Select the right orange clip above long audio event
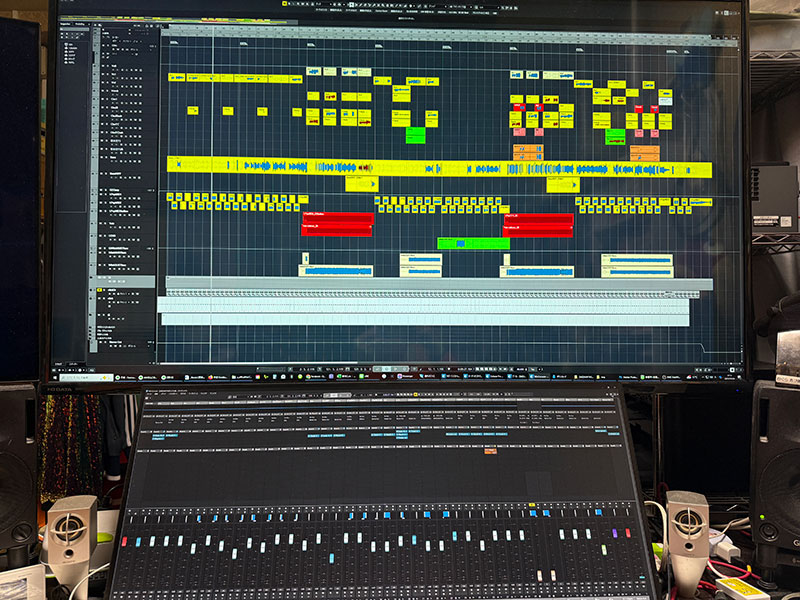The height and width of the screenshot is (600, 800). [x=644, y=153]
